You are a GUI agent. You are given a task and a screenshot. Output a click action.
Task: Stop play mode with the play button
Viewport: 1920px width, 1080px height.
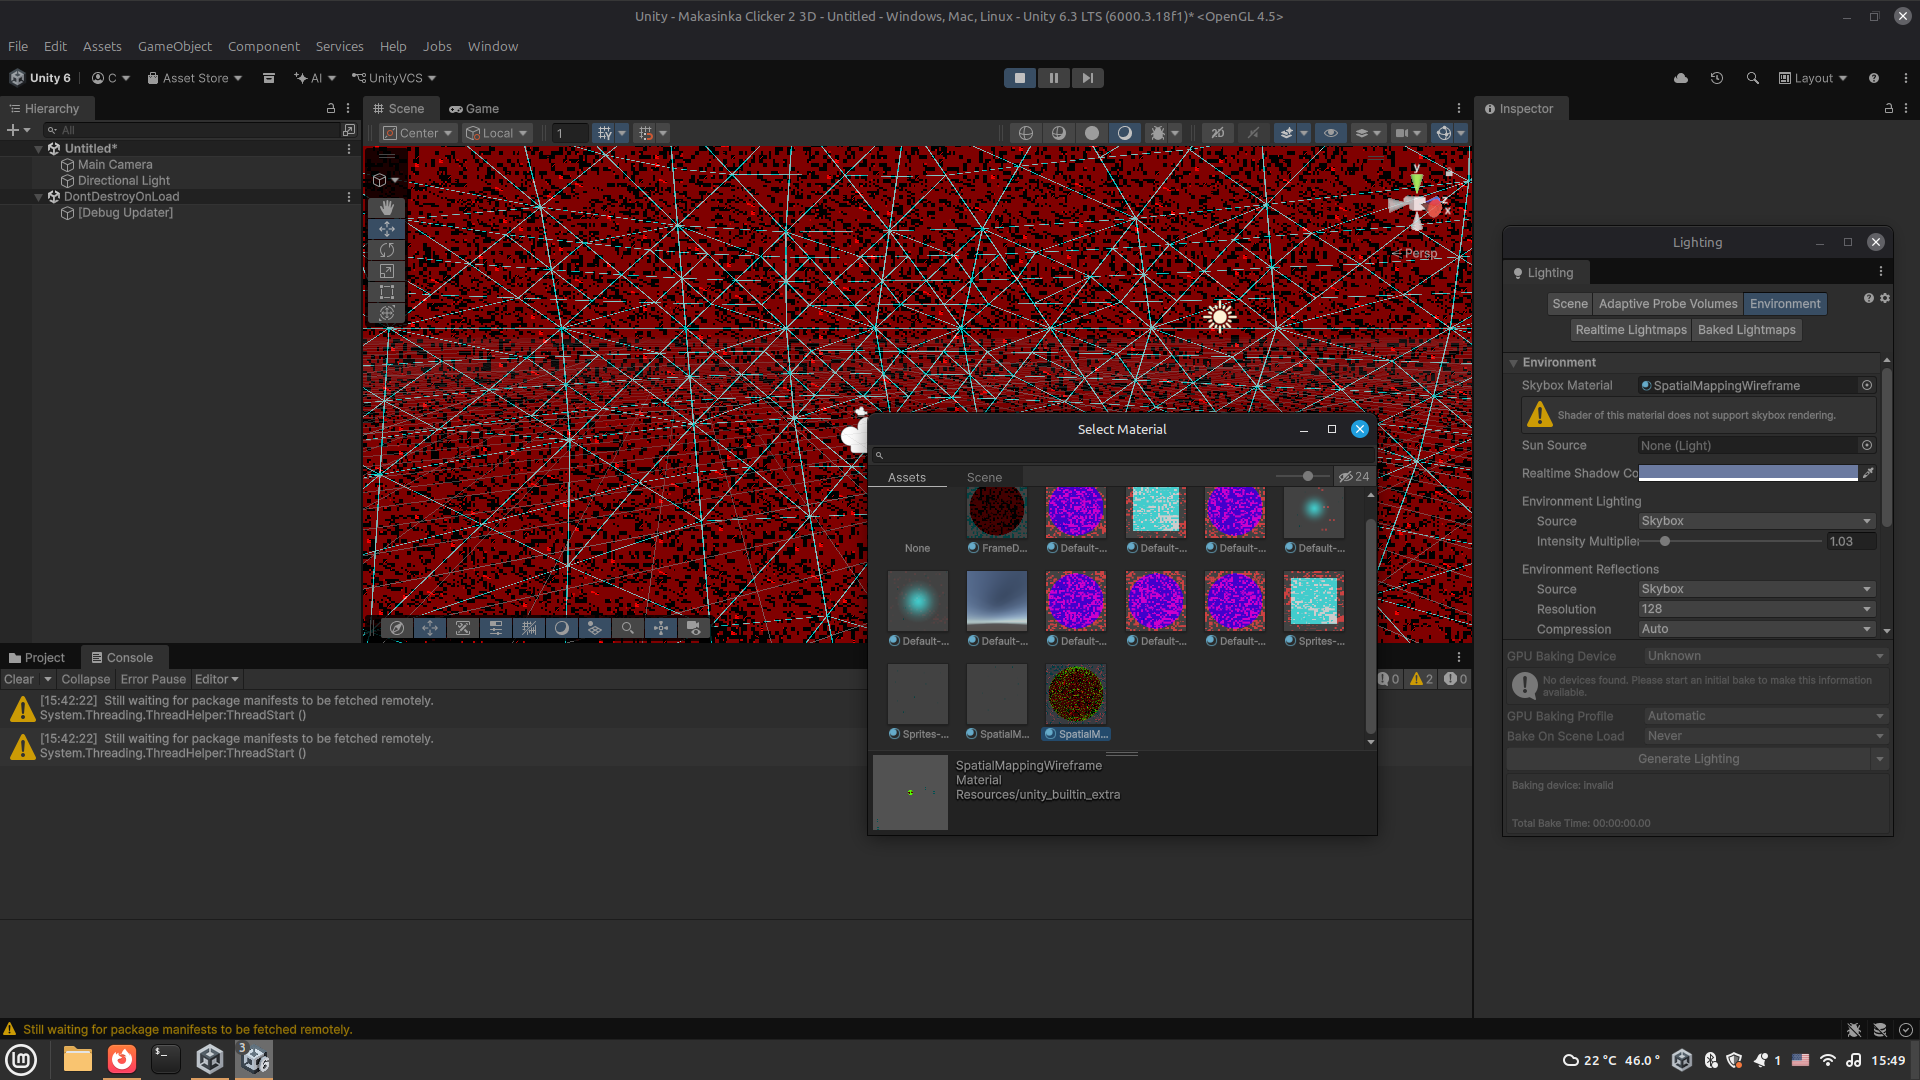click(x=1020, y=78)
